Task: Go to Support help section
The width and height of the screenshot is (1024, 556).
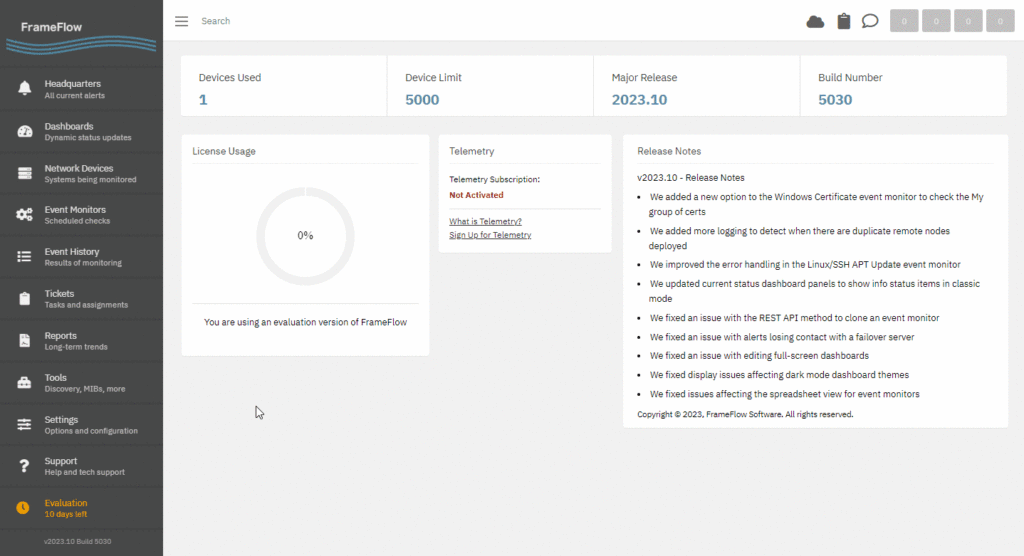Action: coord(82,466)
